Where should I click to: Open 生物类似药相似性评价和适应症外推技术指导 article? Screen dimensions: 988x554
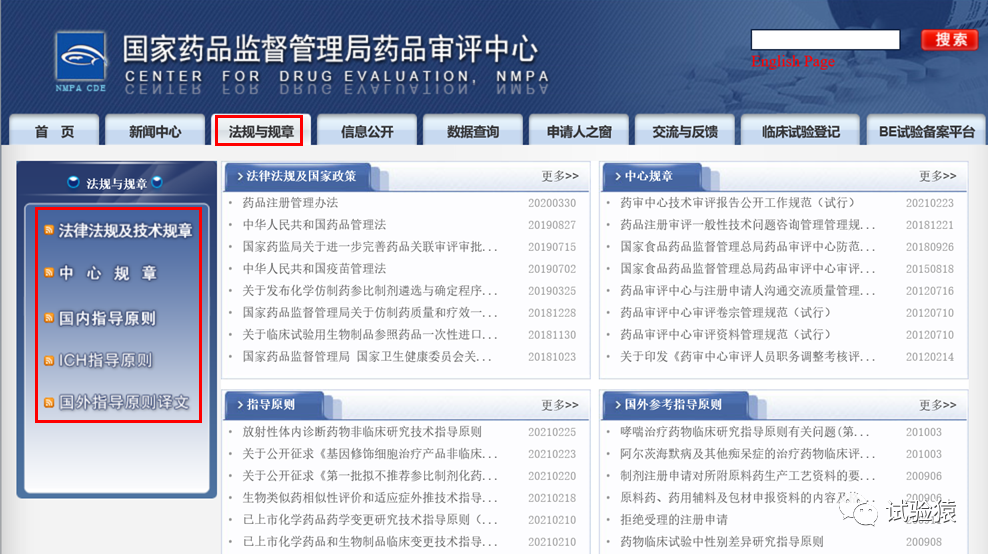coord(370,498)
